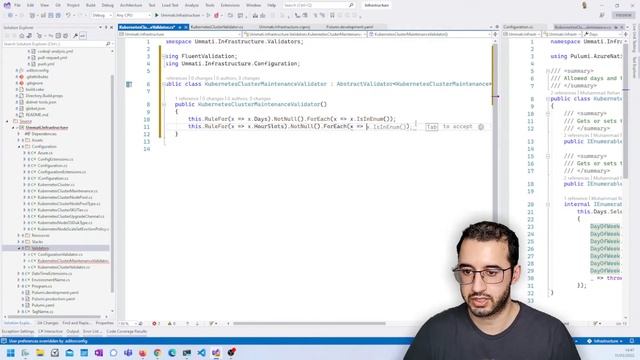Switch to KubernetesClusterValidator.cs tab

click(x=217, y=27)
